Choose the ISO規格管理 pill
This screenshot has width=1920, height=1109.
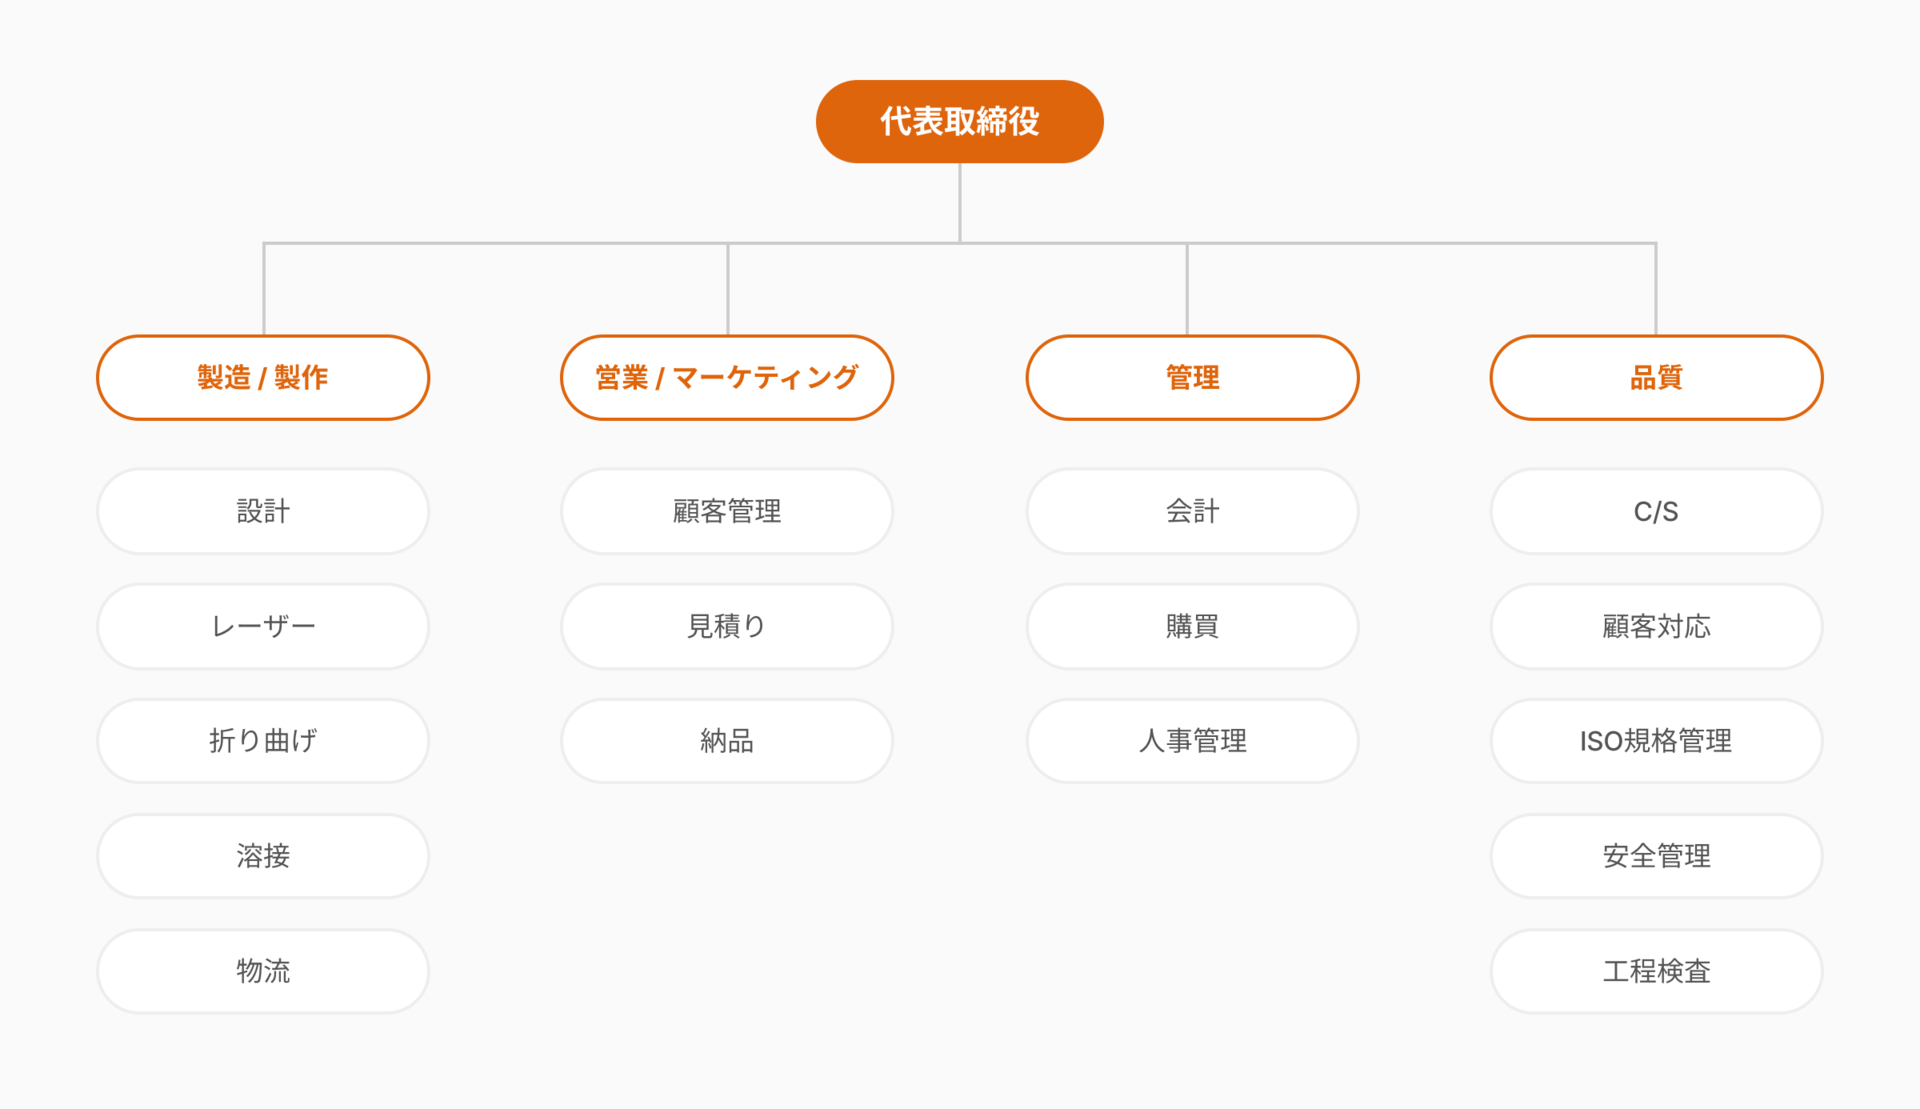[1656, 741]
